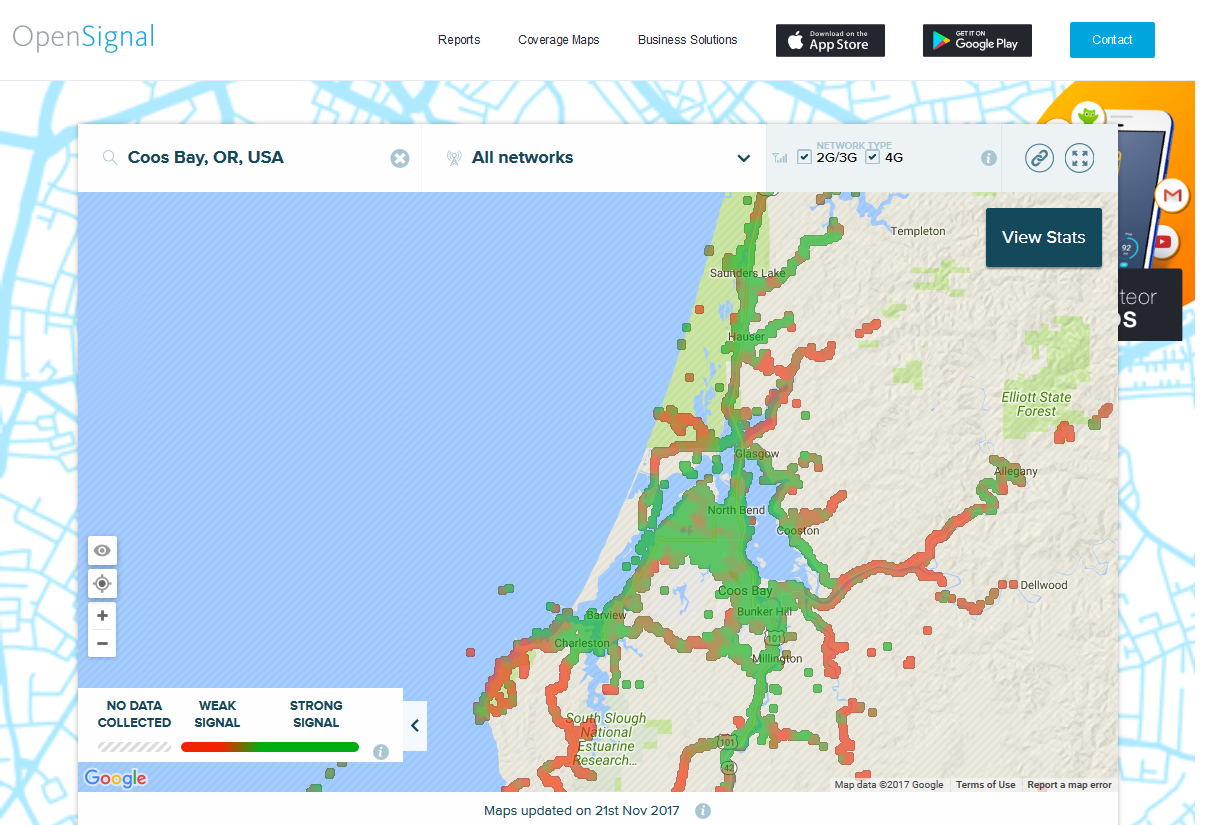Screen dimensions: 1212x825
Task: Click the OpenSignal logo
Action: pos(84,37)
